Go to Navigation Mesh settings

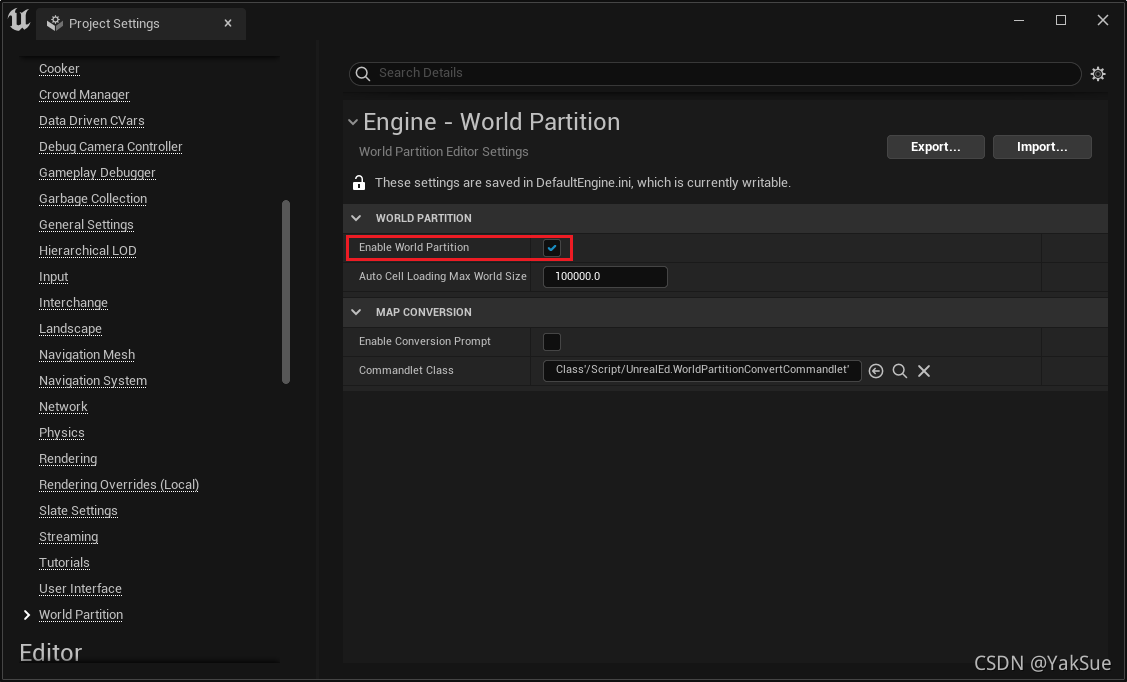tap(87, 354)
